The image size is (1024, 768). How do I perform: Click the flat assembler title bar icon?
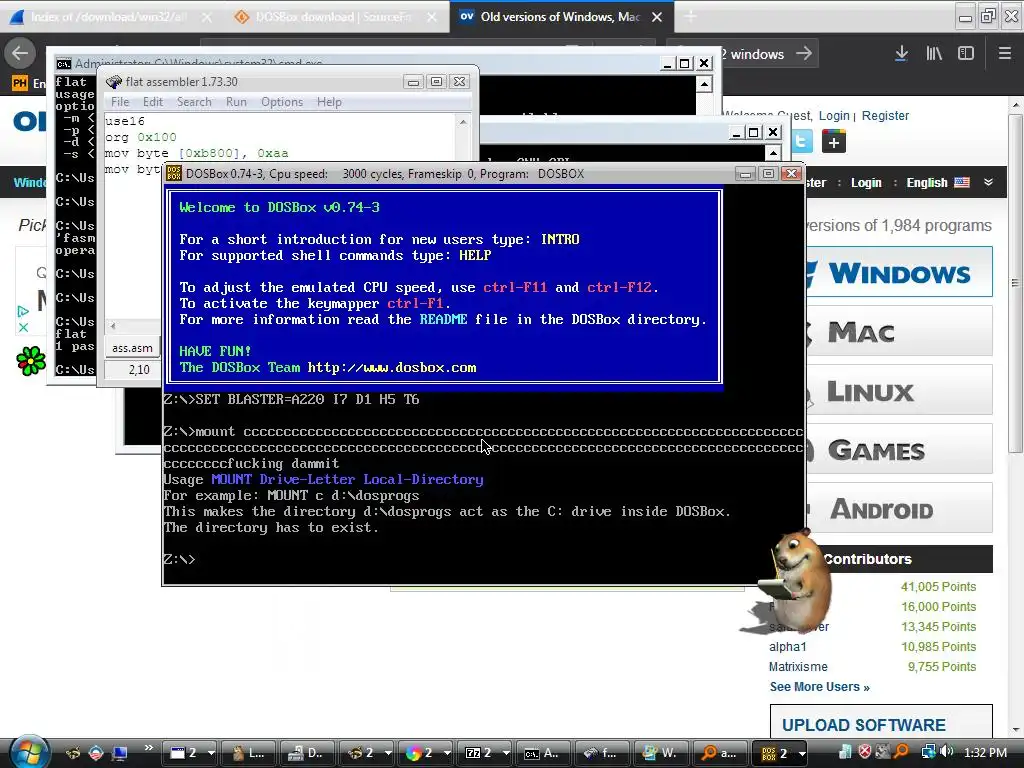pyautogui.click(x=114, y=82)
